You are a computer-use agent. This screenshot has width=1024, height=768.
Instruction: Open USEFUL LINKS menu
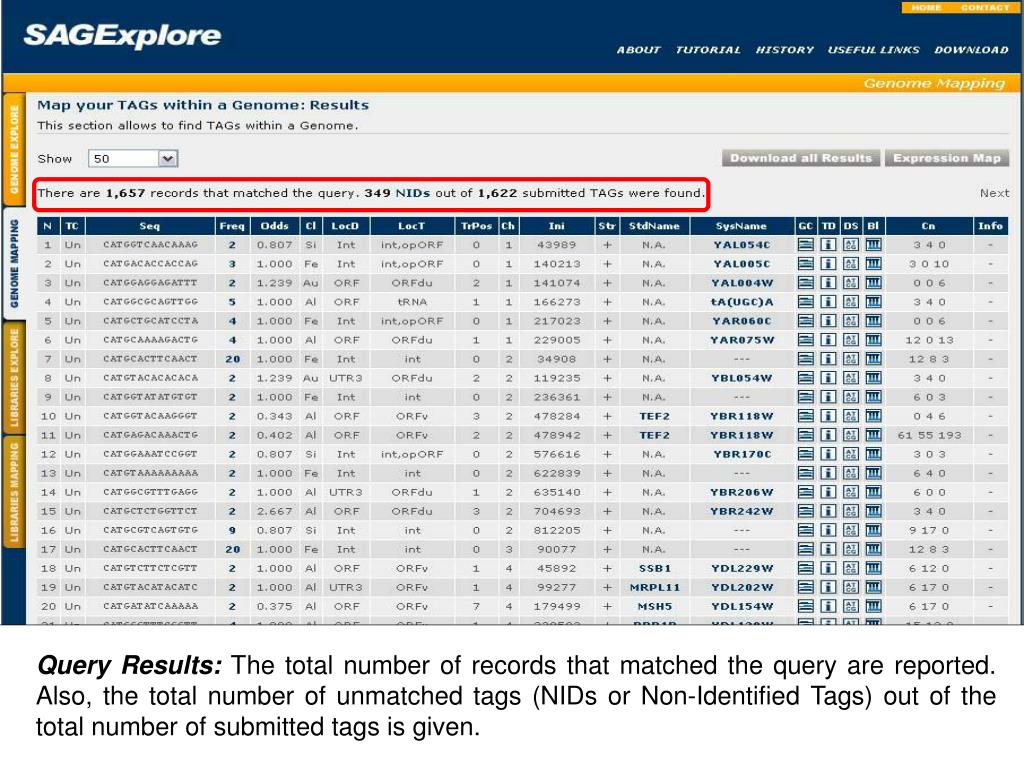click(873, 50)
